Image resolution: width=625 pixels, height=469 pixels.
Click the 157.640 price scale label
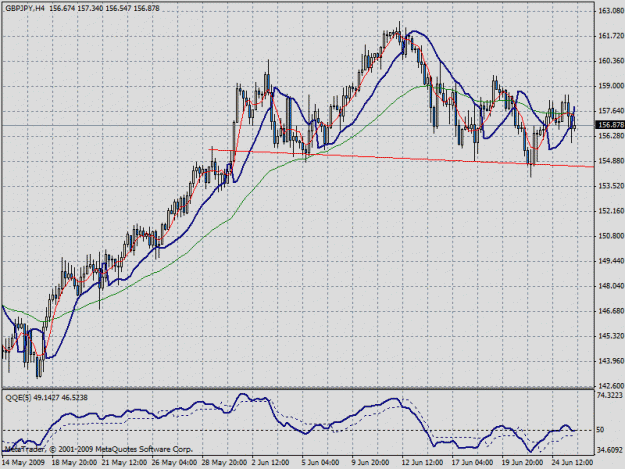tap(611, 111)
